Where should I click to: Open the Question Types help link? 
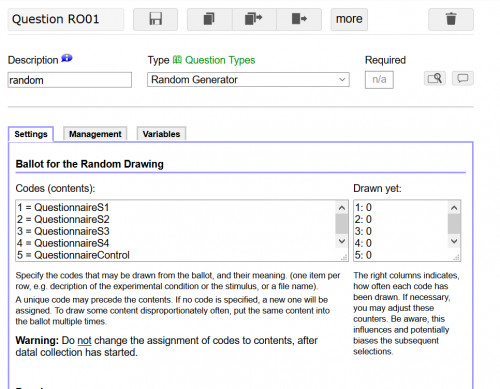(220, 60)
